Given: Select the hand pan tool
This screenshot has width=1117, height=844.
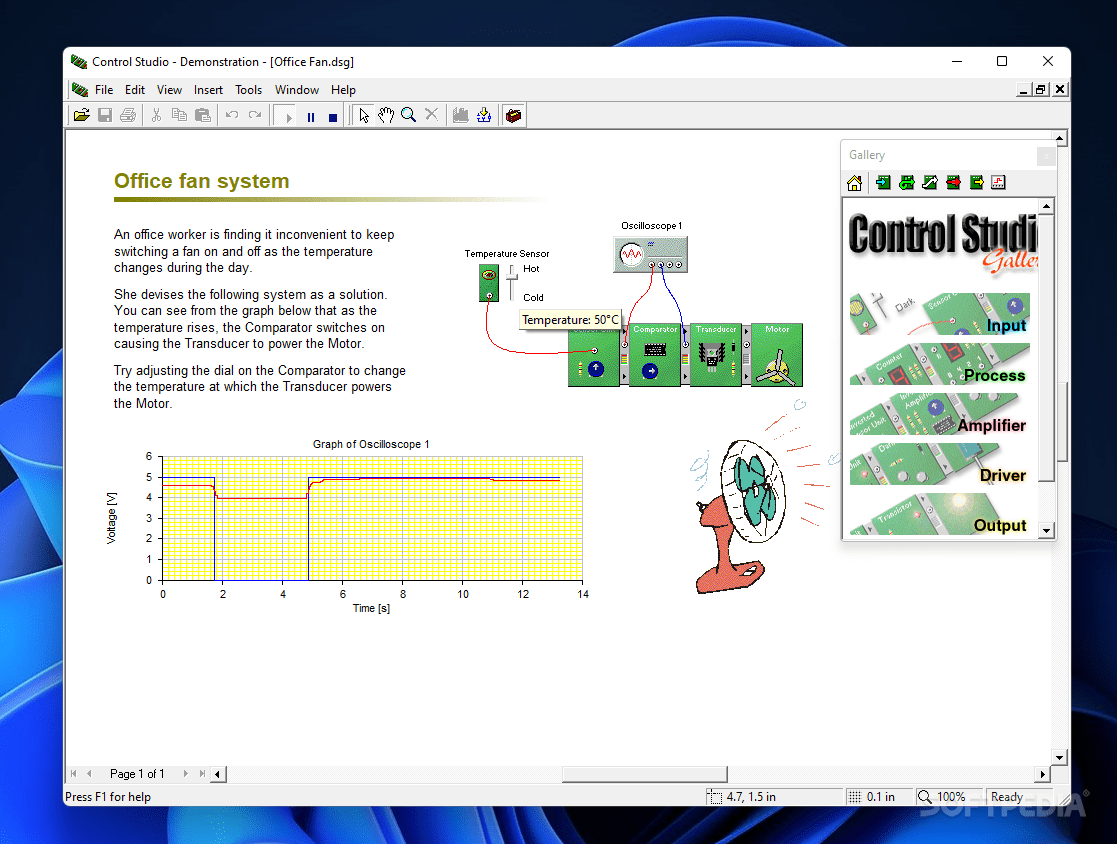Looking at the screenshot, I should pyautogui.click(x=386, y=115).
